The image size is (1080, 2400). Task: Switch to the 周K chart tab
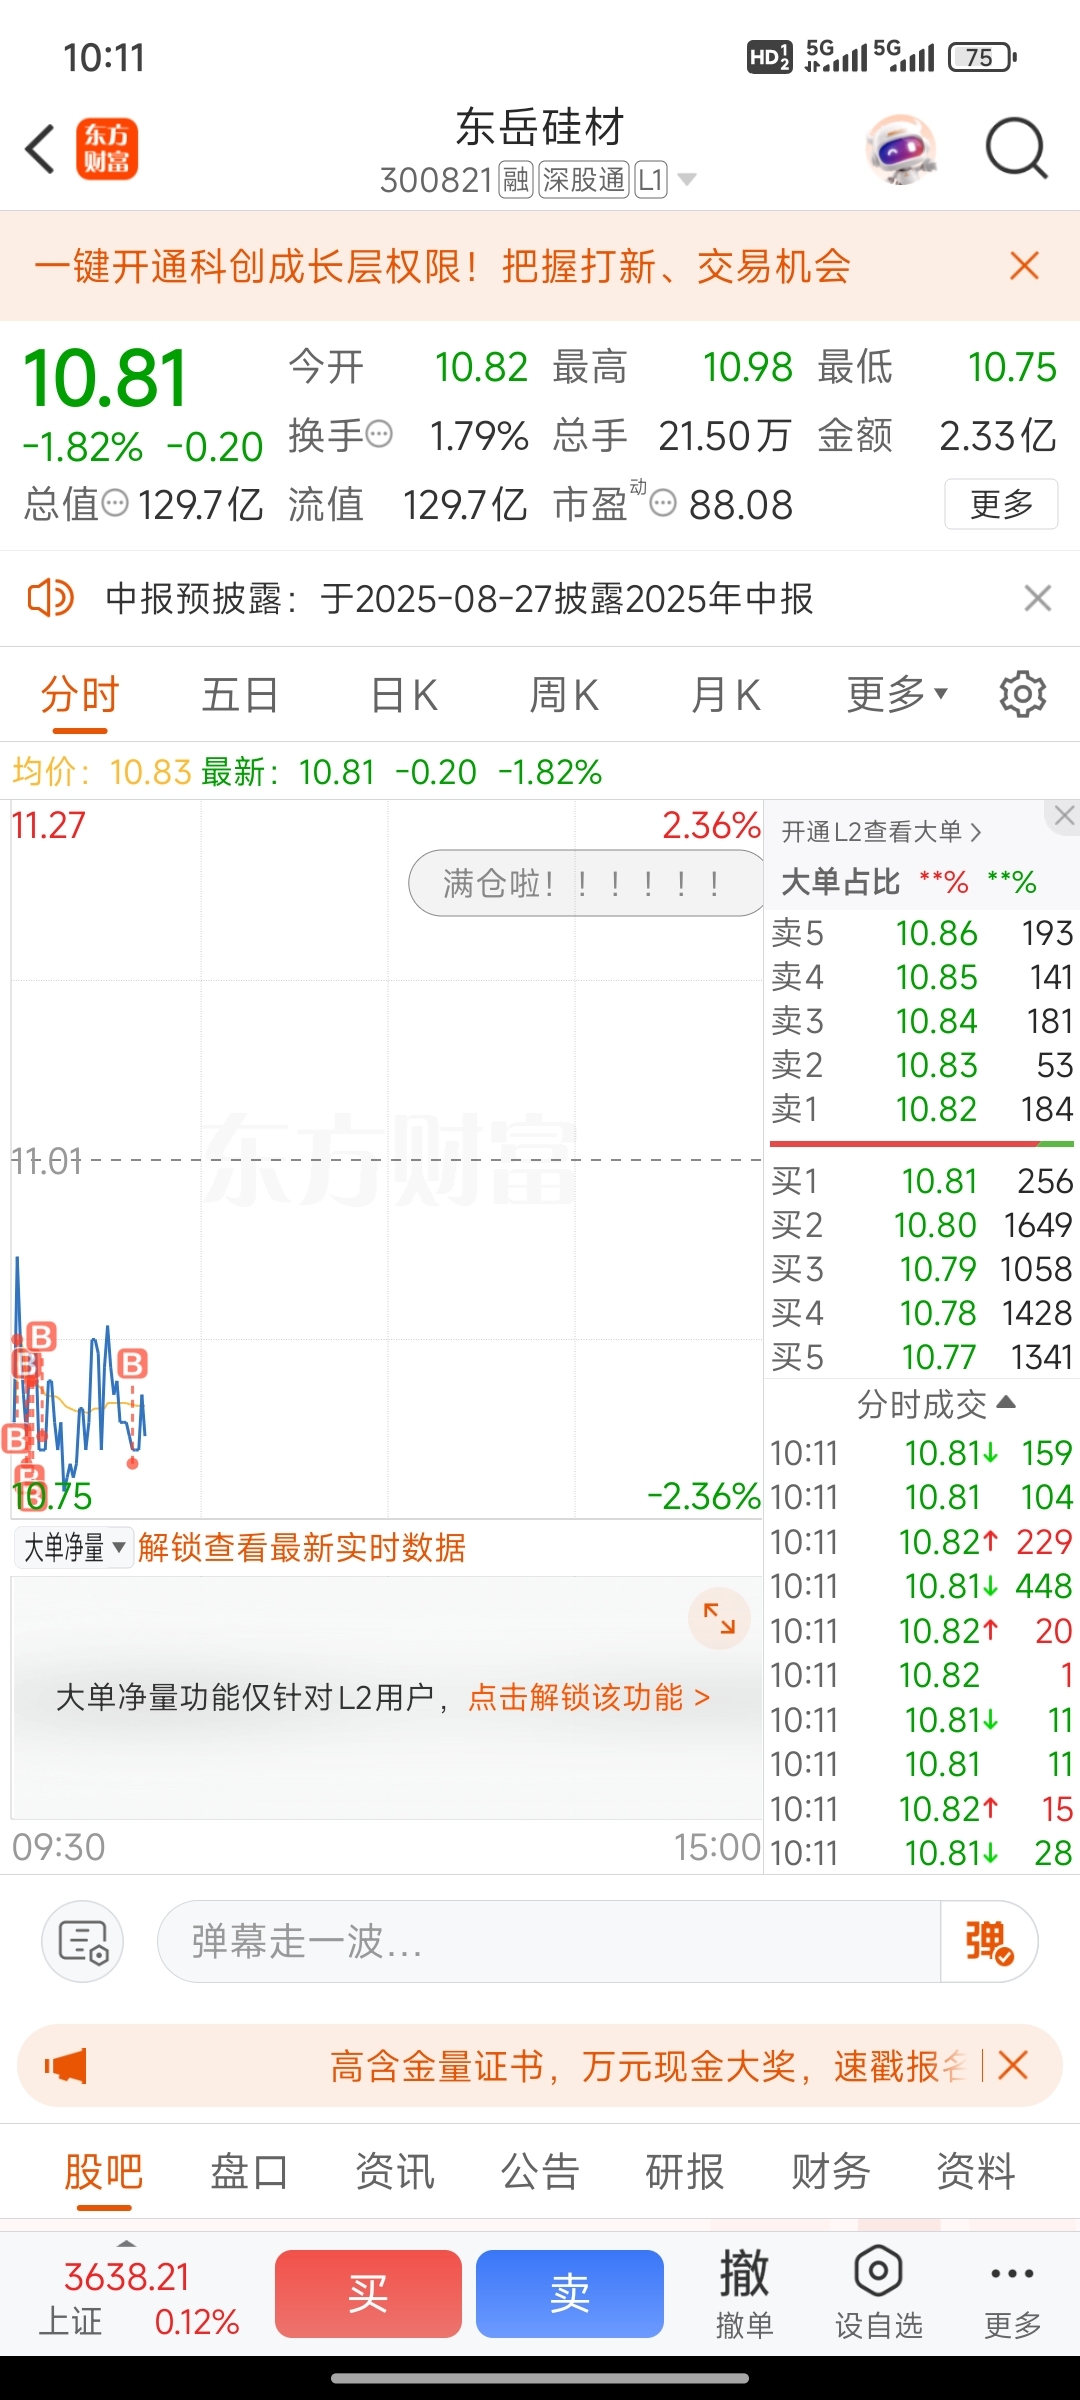(564, 694)
